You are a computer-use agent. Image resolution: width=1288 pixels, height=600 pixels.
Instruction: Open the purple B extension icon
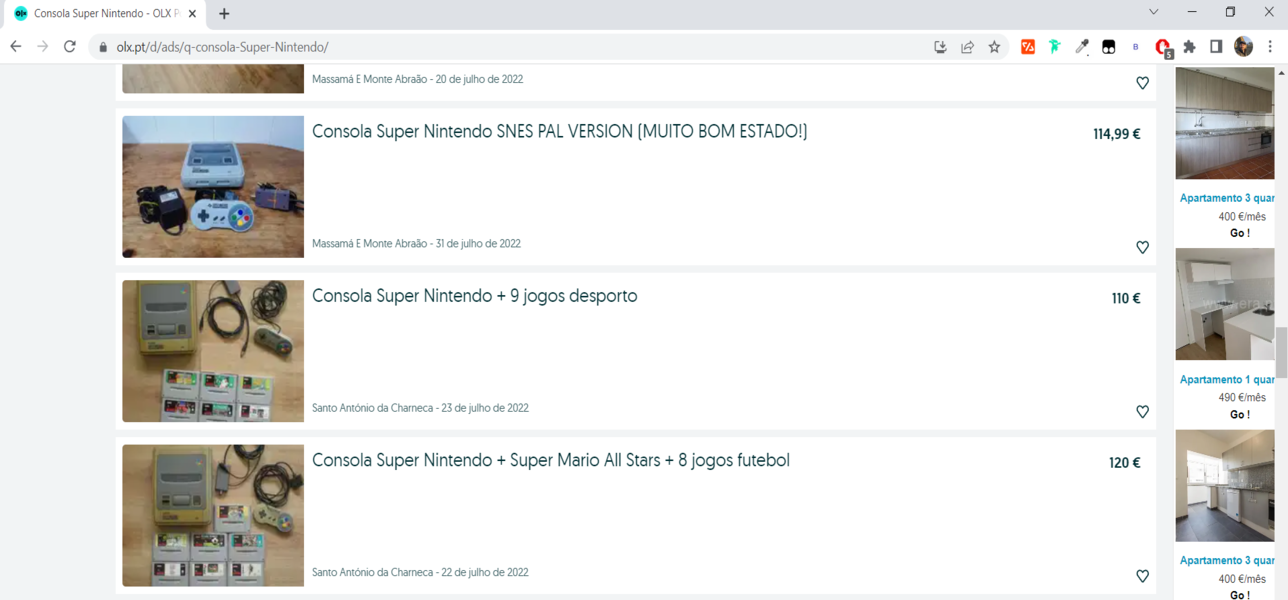point(1136,47)
